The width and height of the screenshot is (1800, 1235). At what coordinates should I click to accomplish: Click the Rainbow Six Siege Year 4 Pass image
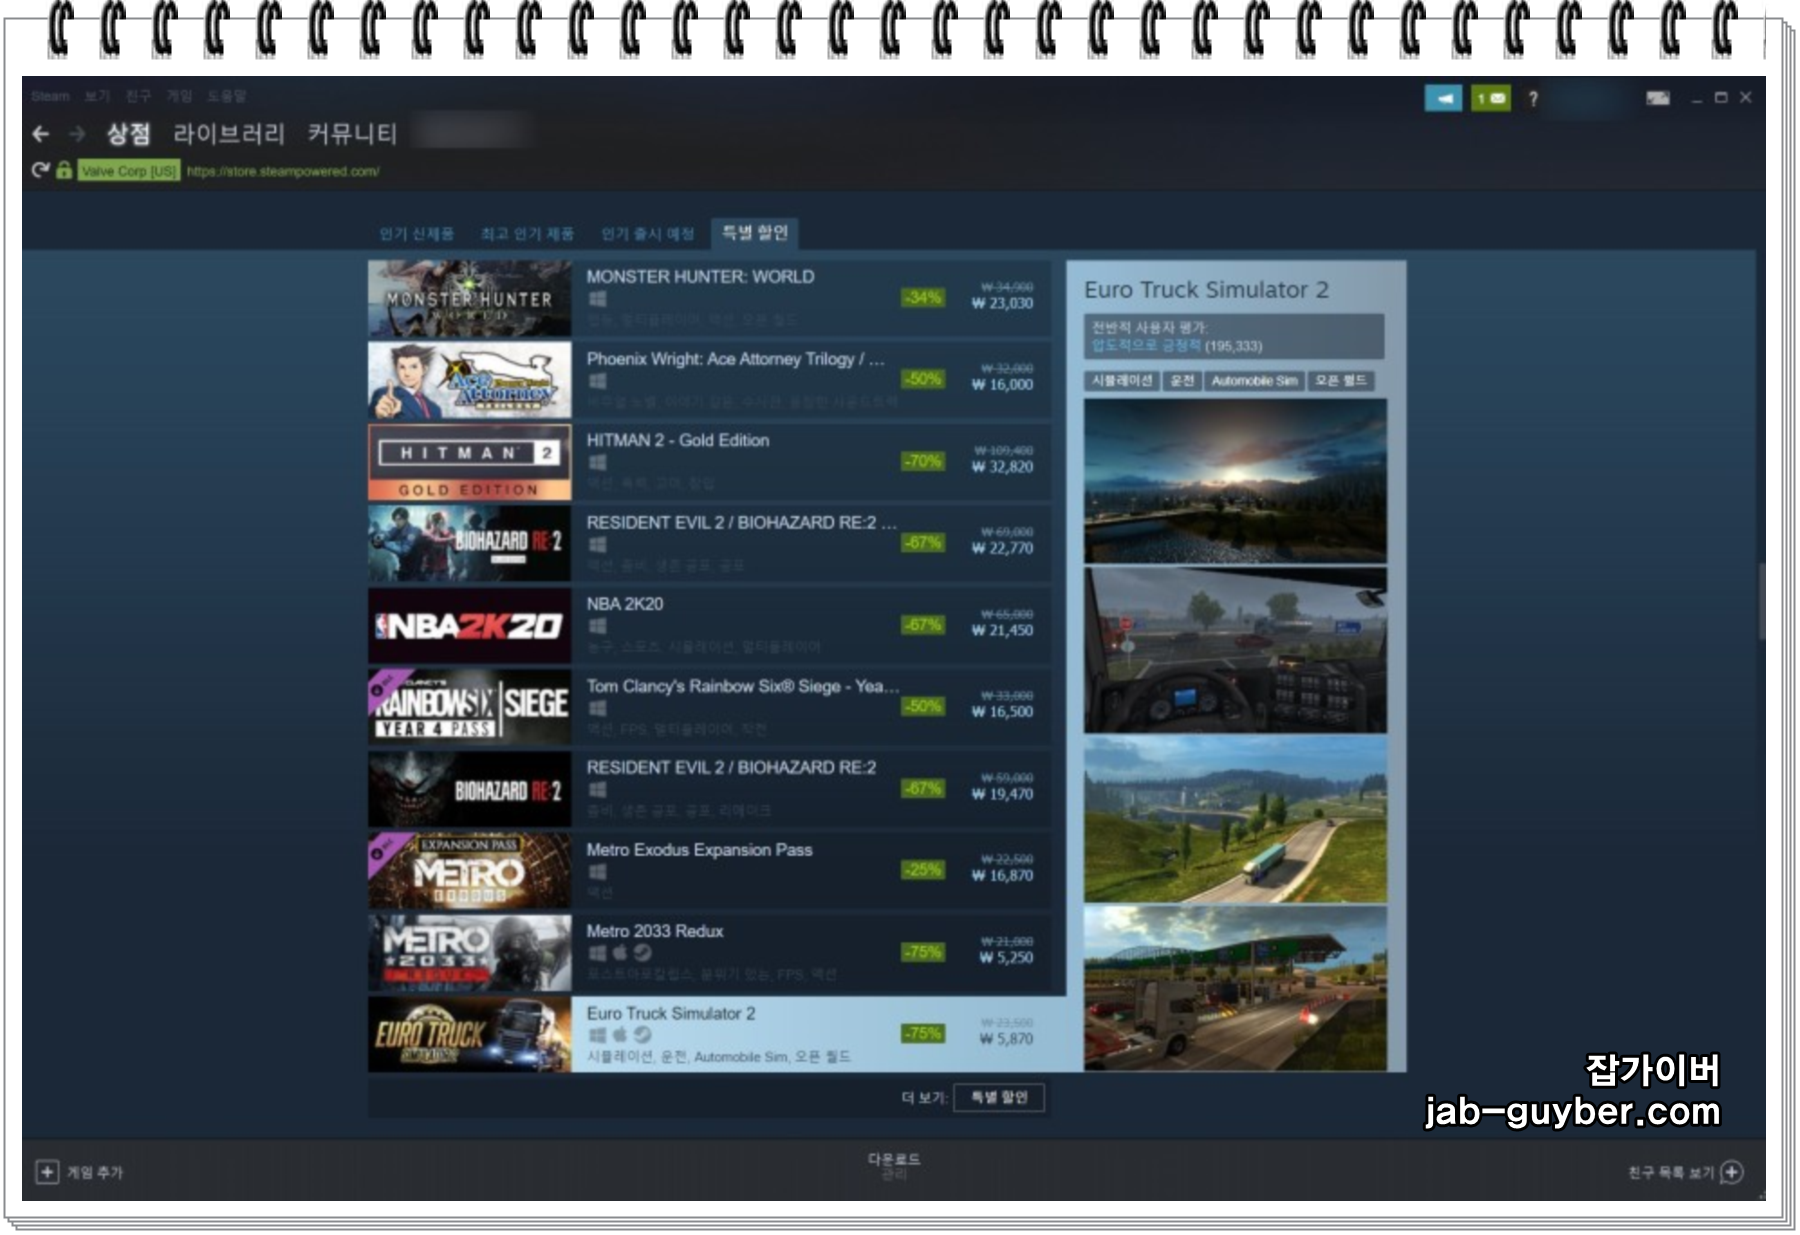point(470,707)
